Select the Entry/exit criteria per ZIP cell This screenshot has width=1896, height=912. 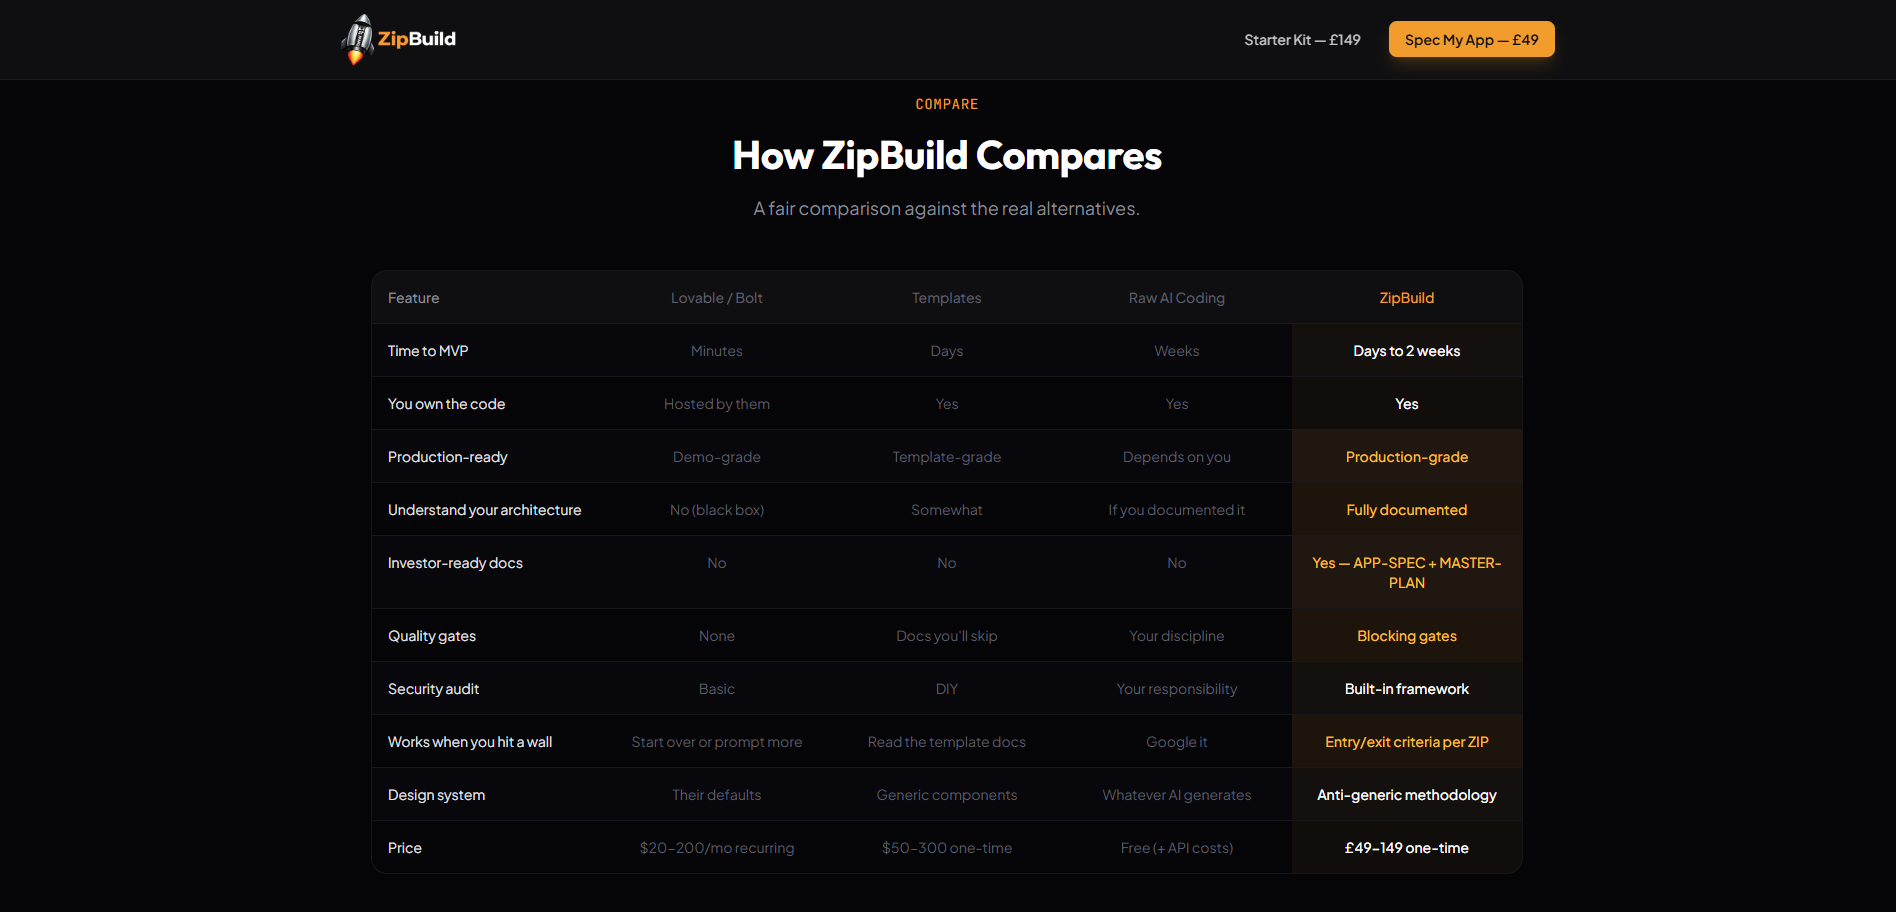click(1406, 741)
